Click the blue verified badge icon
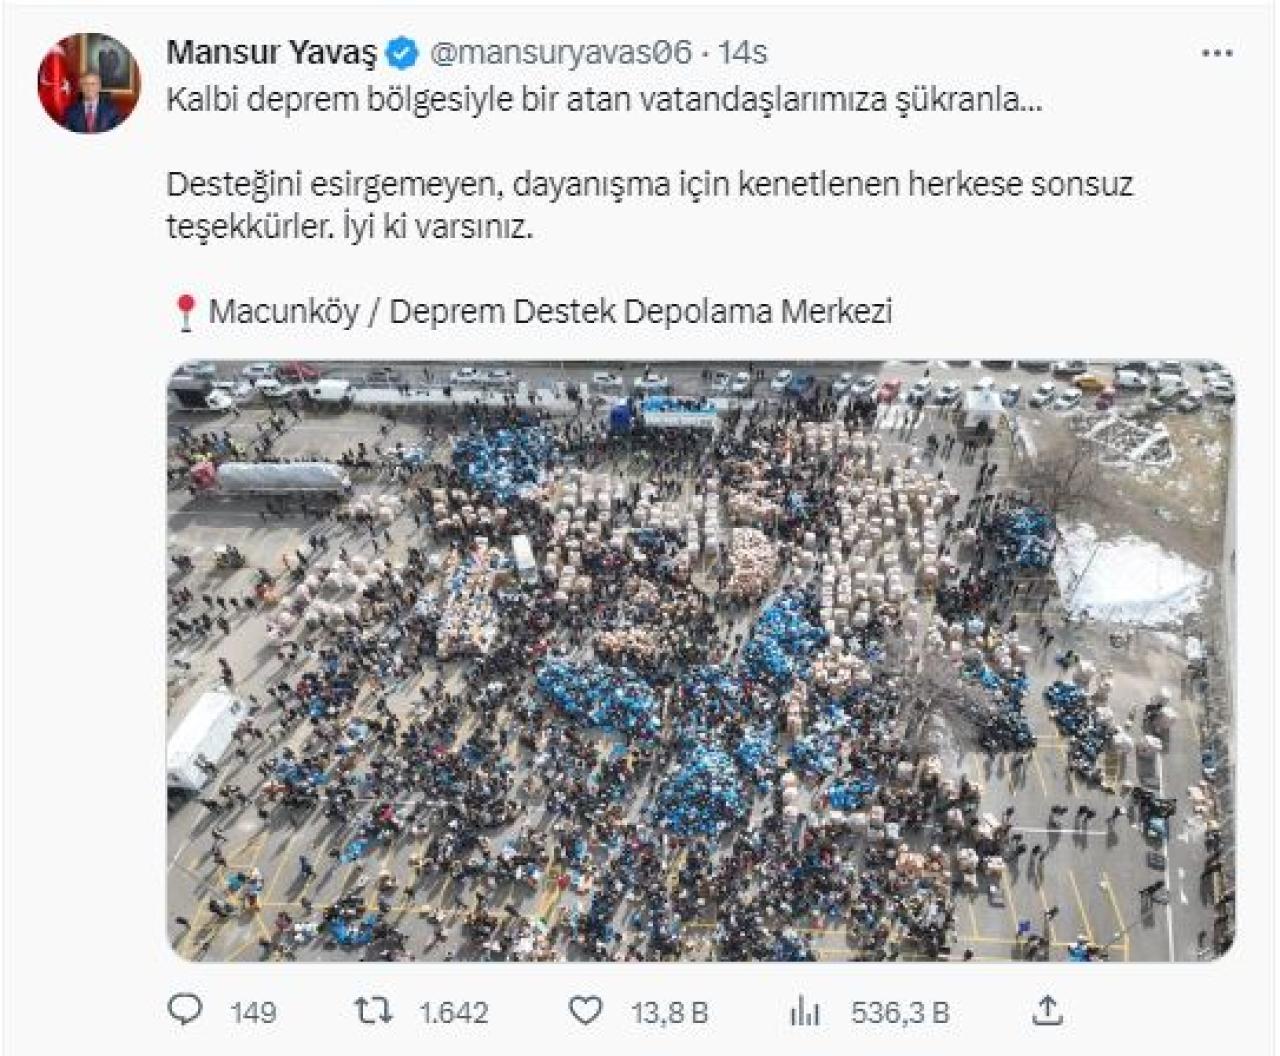This screenshot has height=1056, width=1280. (401, 53)
